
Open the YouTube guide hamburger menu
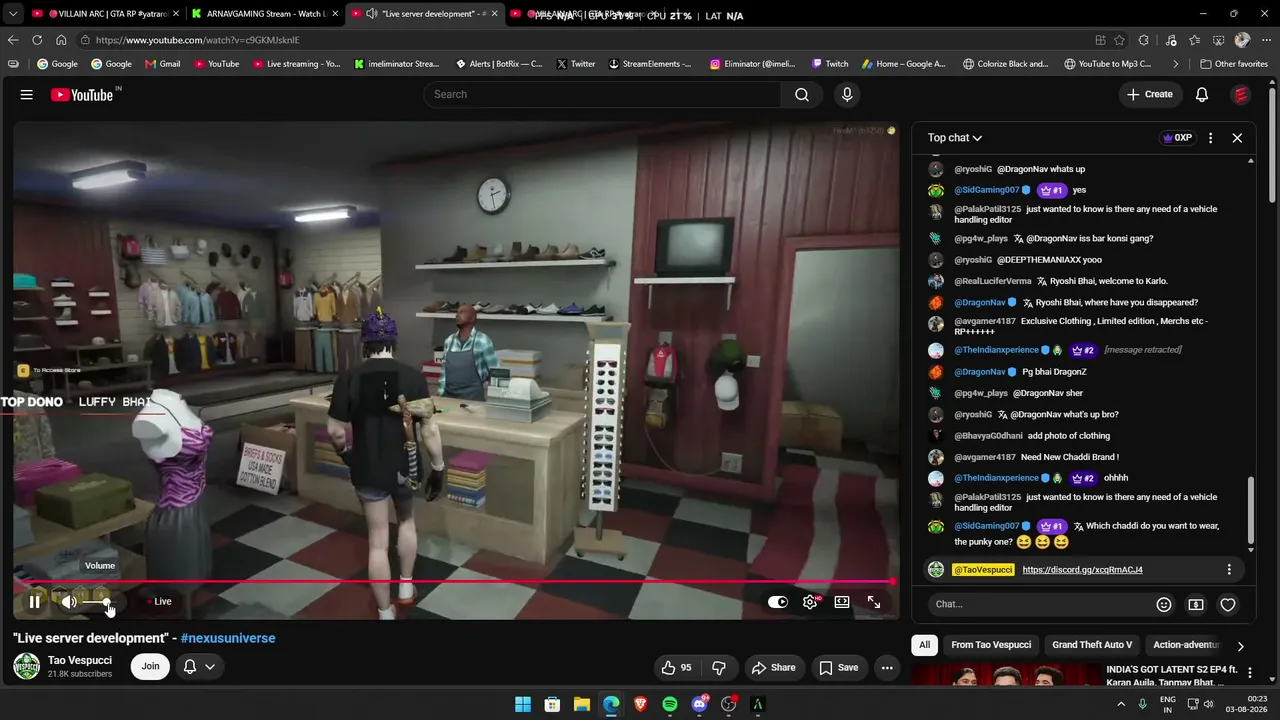pos(27,94)
